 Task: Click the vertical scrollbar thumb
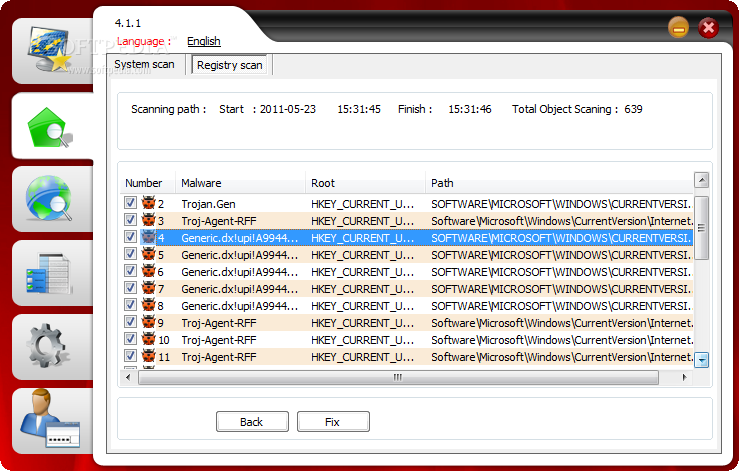702,228
